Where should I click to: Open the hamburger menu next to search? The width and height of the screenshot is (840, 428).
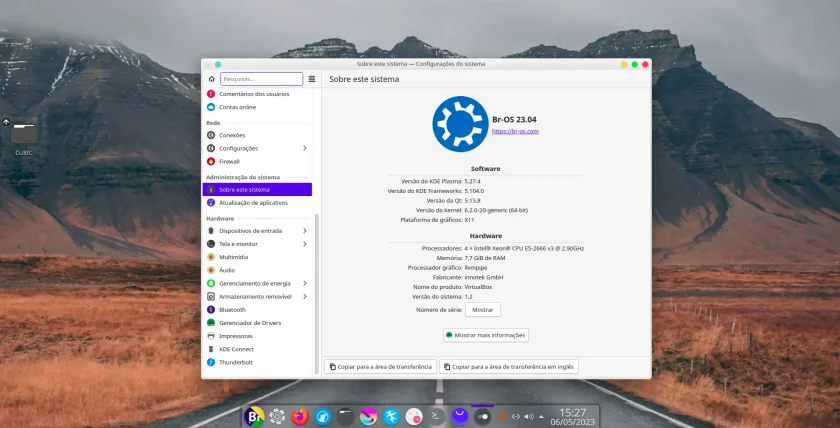[312, 79]
